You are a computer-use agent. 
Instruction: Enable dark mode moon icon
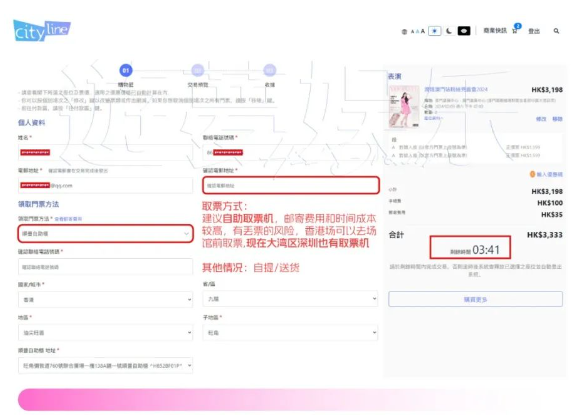pos(449,31)
